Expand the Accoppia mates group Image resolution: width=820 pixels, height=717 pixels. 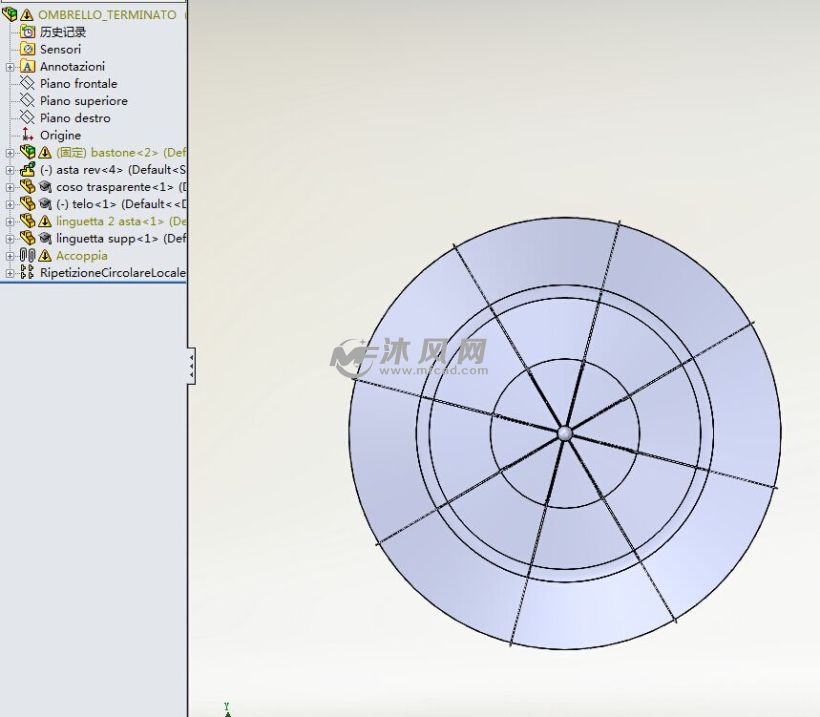[8, 255]
